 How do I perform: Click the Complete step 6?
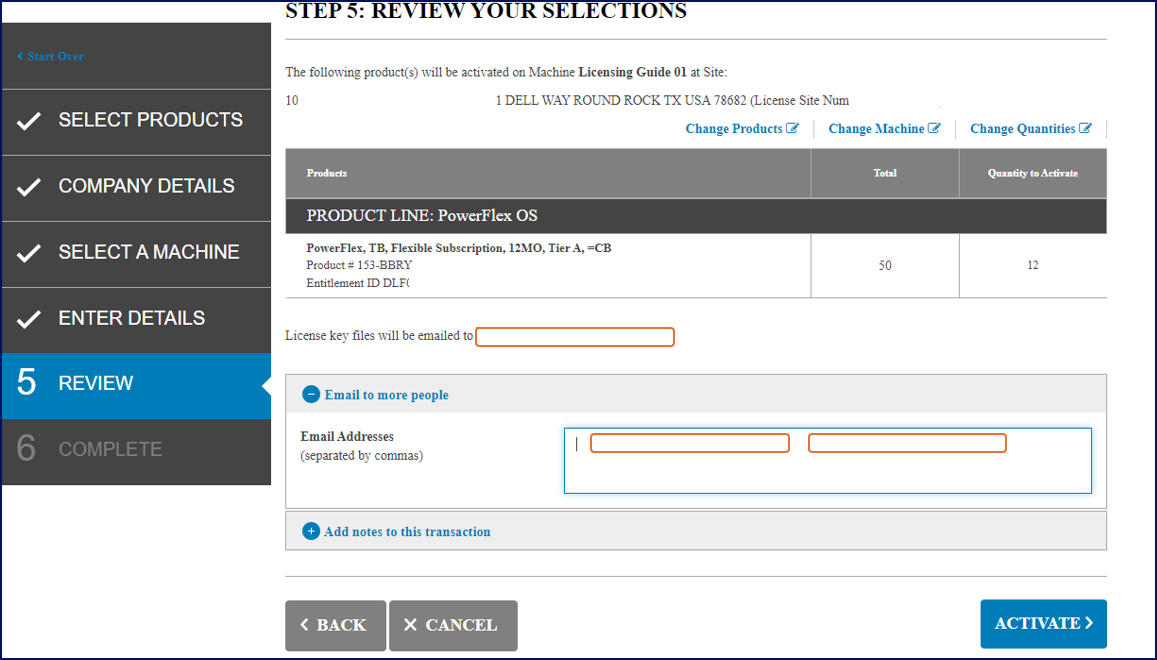[x=137, y=451]
